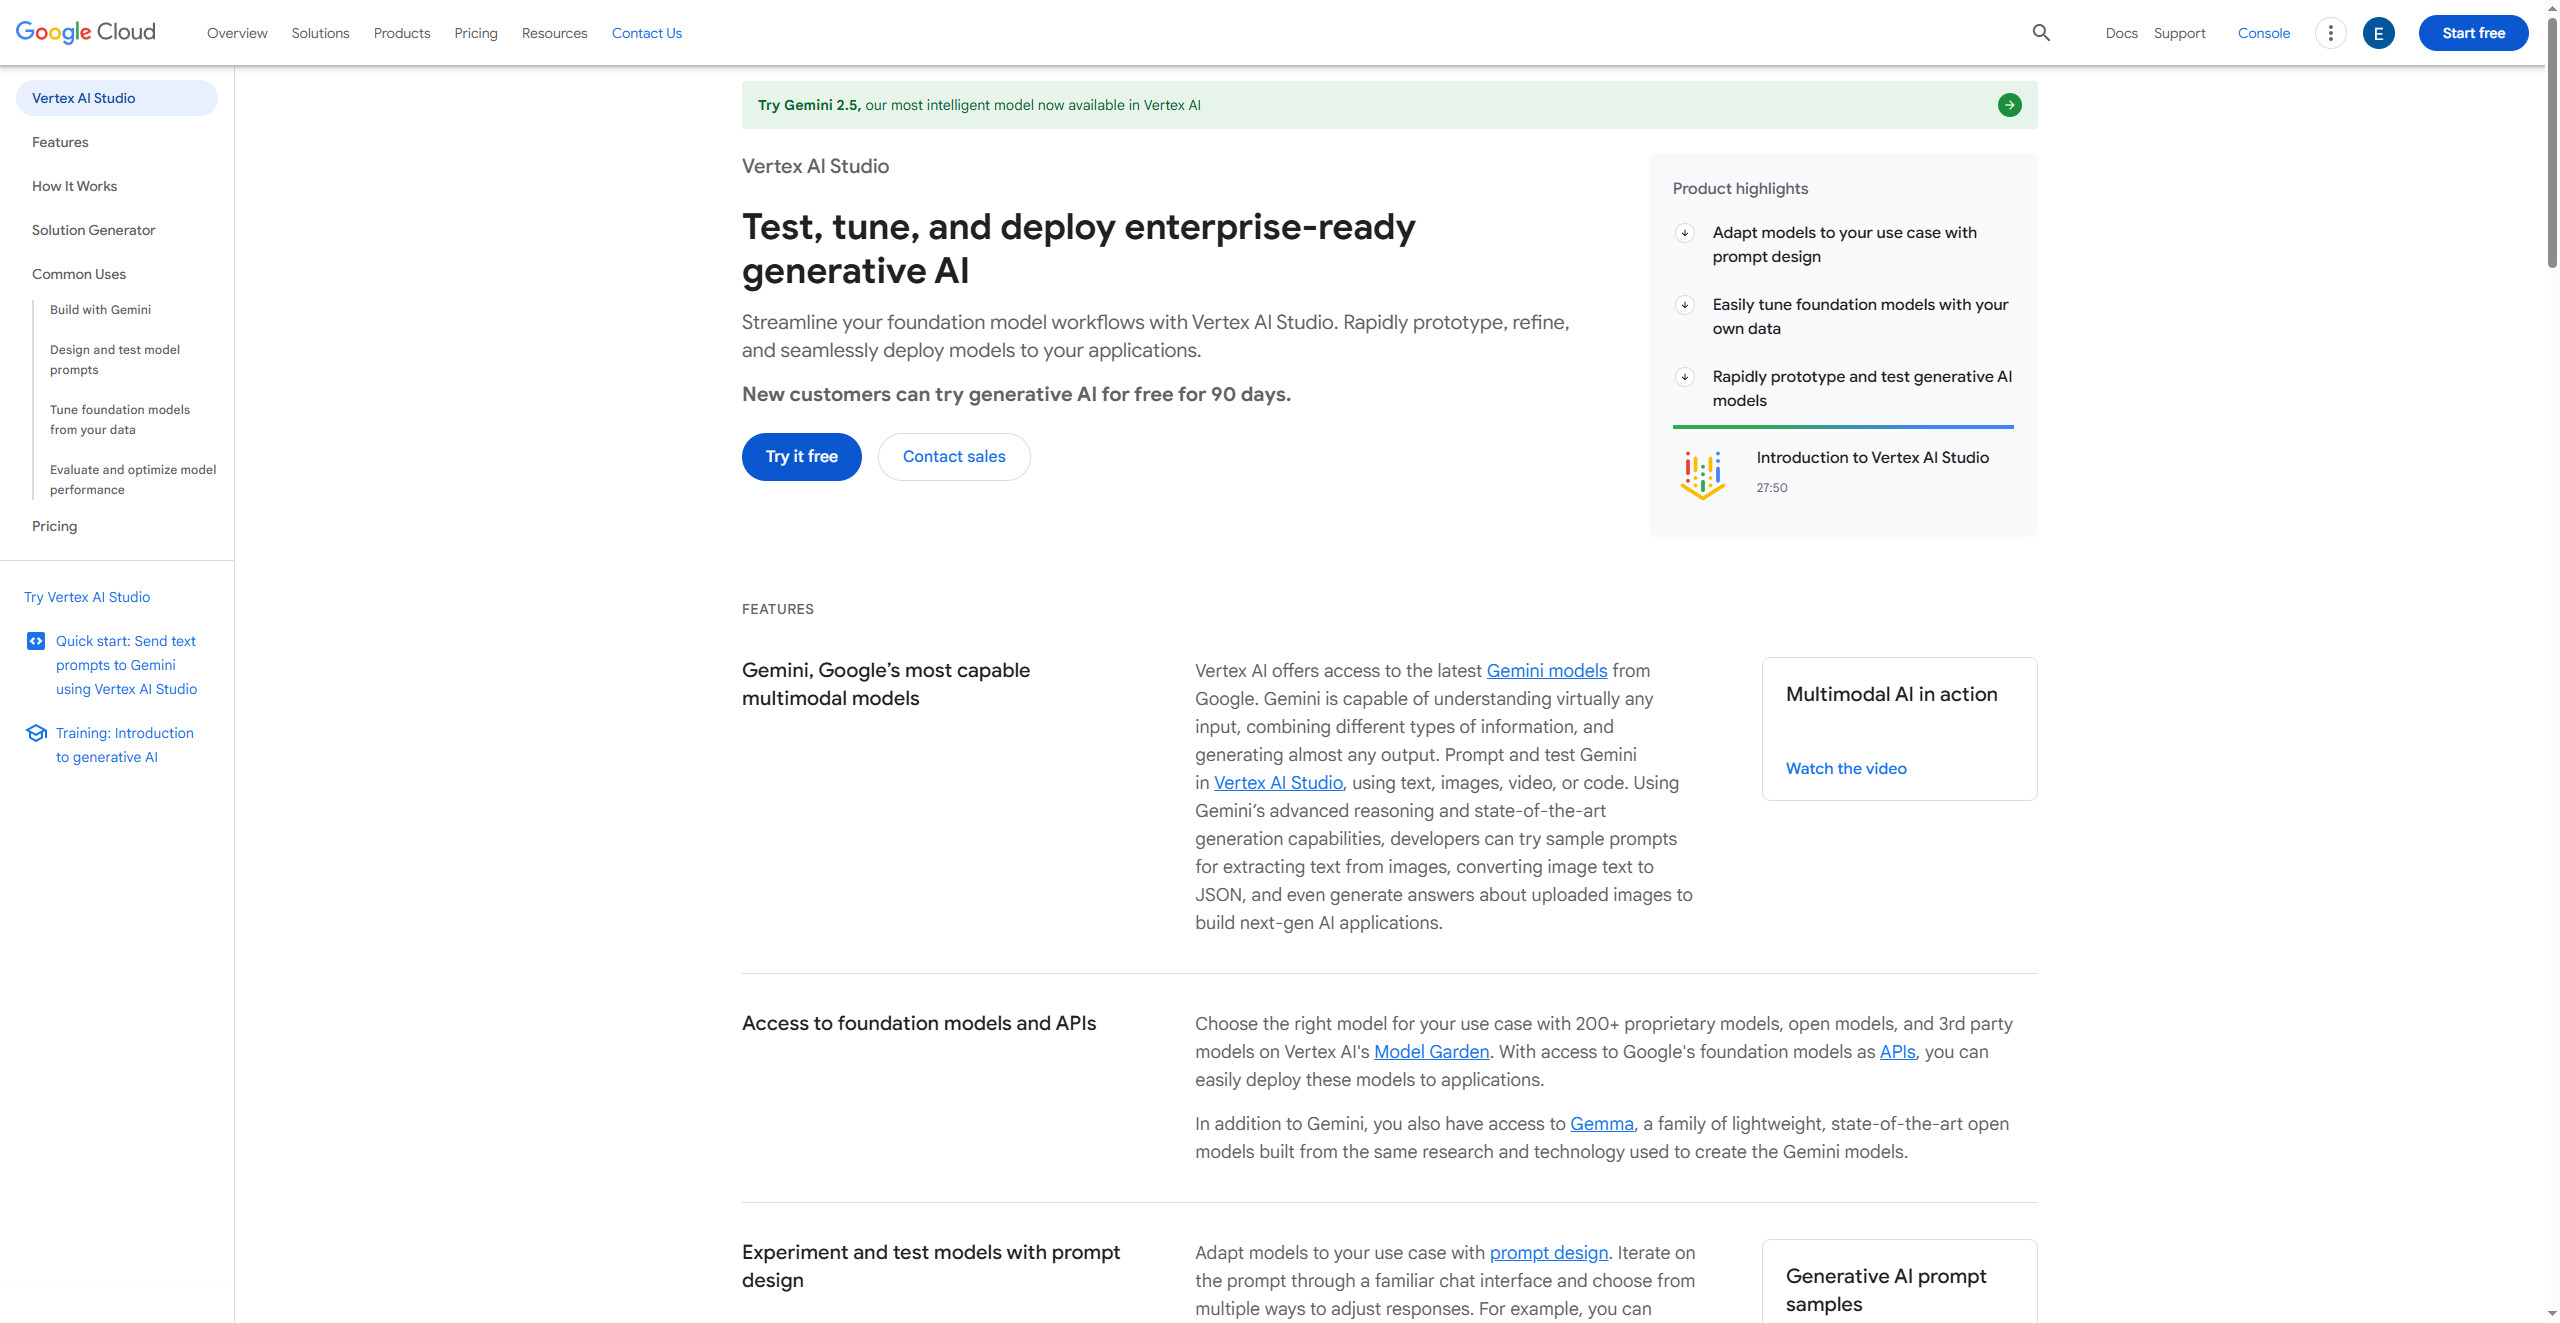Open the Products menu
Screen dimensions: 2560x1323
tap(402, 33)
